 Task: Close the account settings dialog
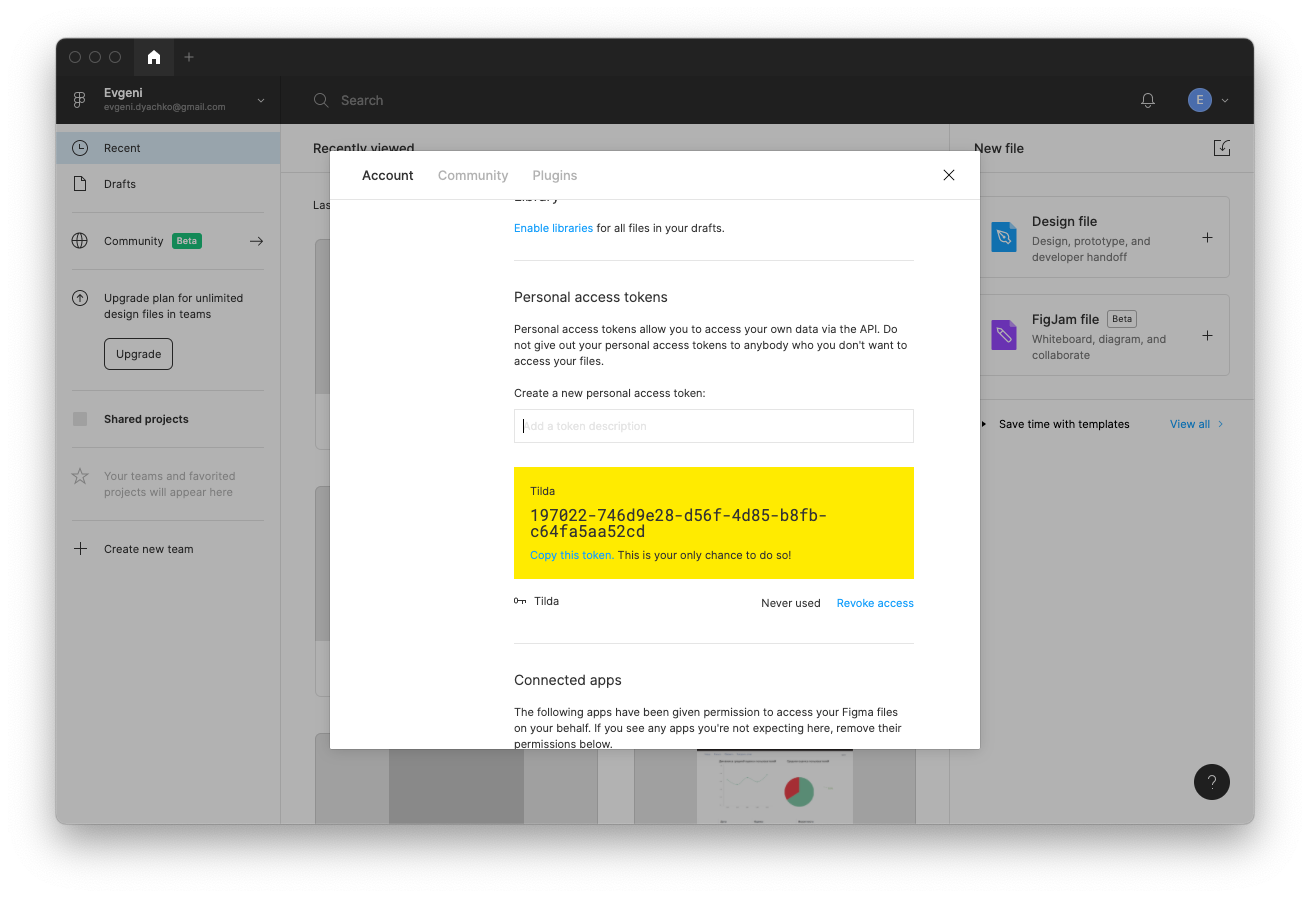click(x=949, y=175)
